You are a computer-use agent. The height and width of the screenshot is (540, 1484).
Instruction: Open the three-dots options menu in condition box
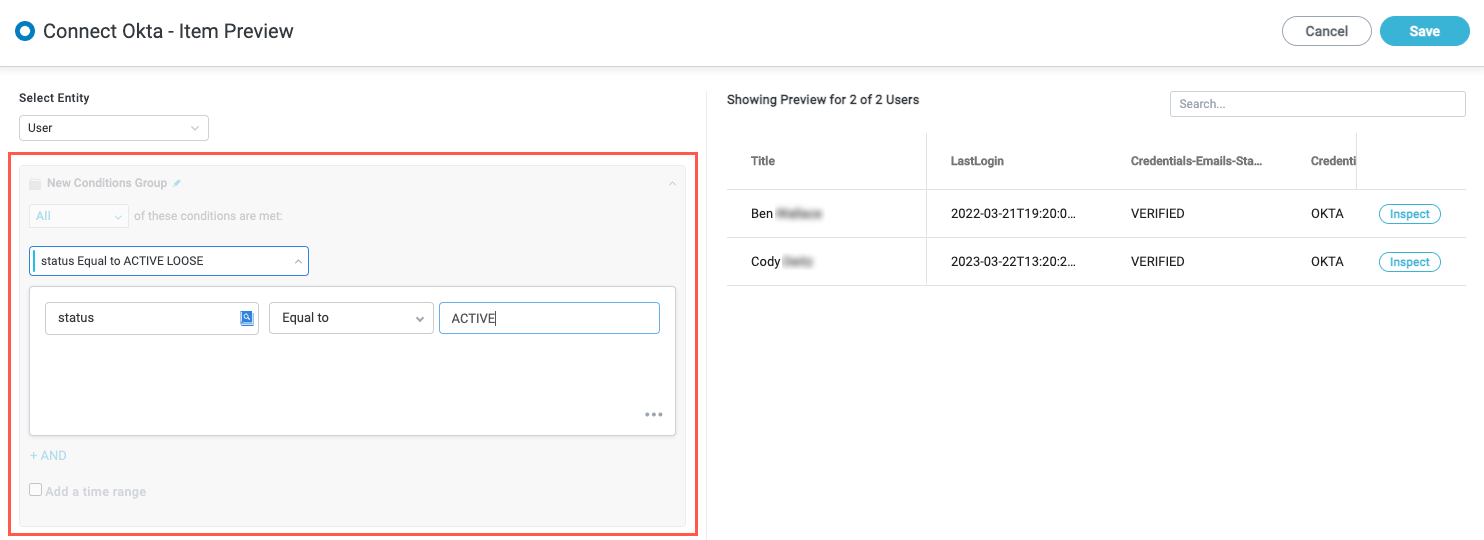pyautogui.click(x=653, y=414)
